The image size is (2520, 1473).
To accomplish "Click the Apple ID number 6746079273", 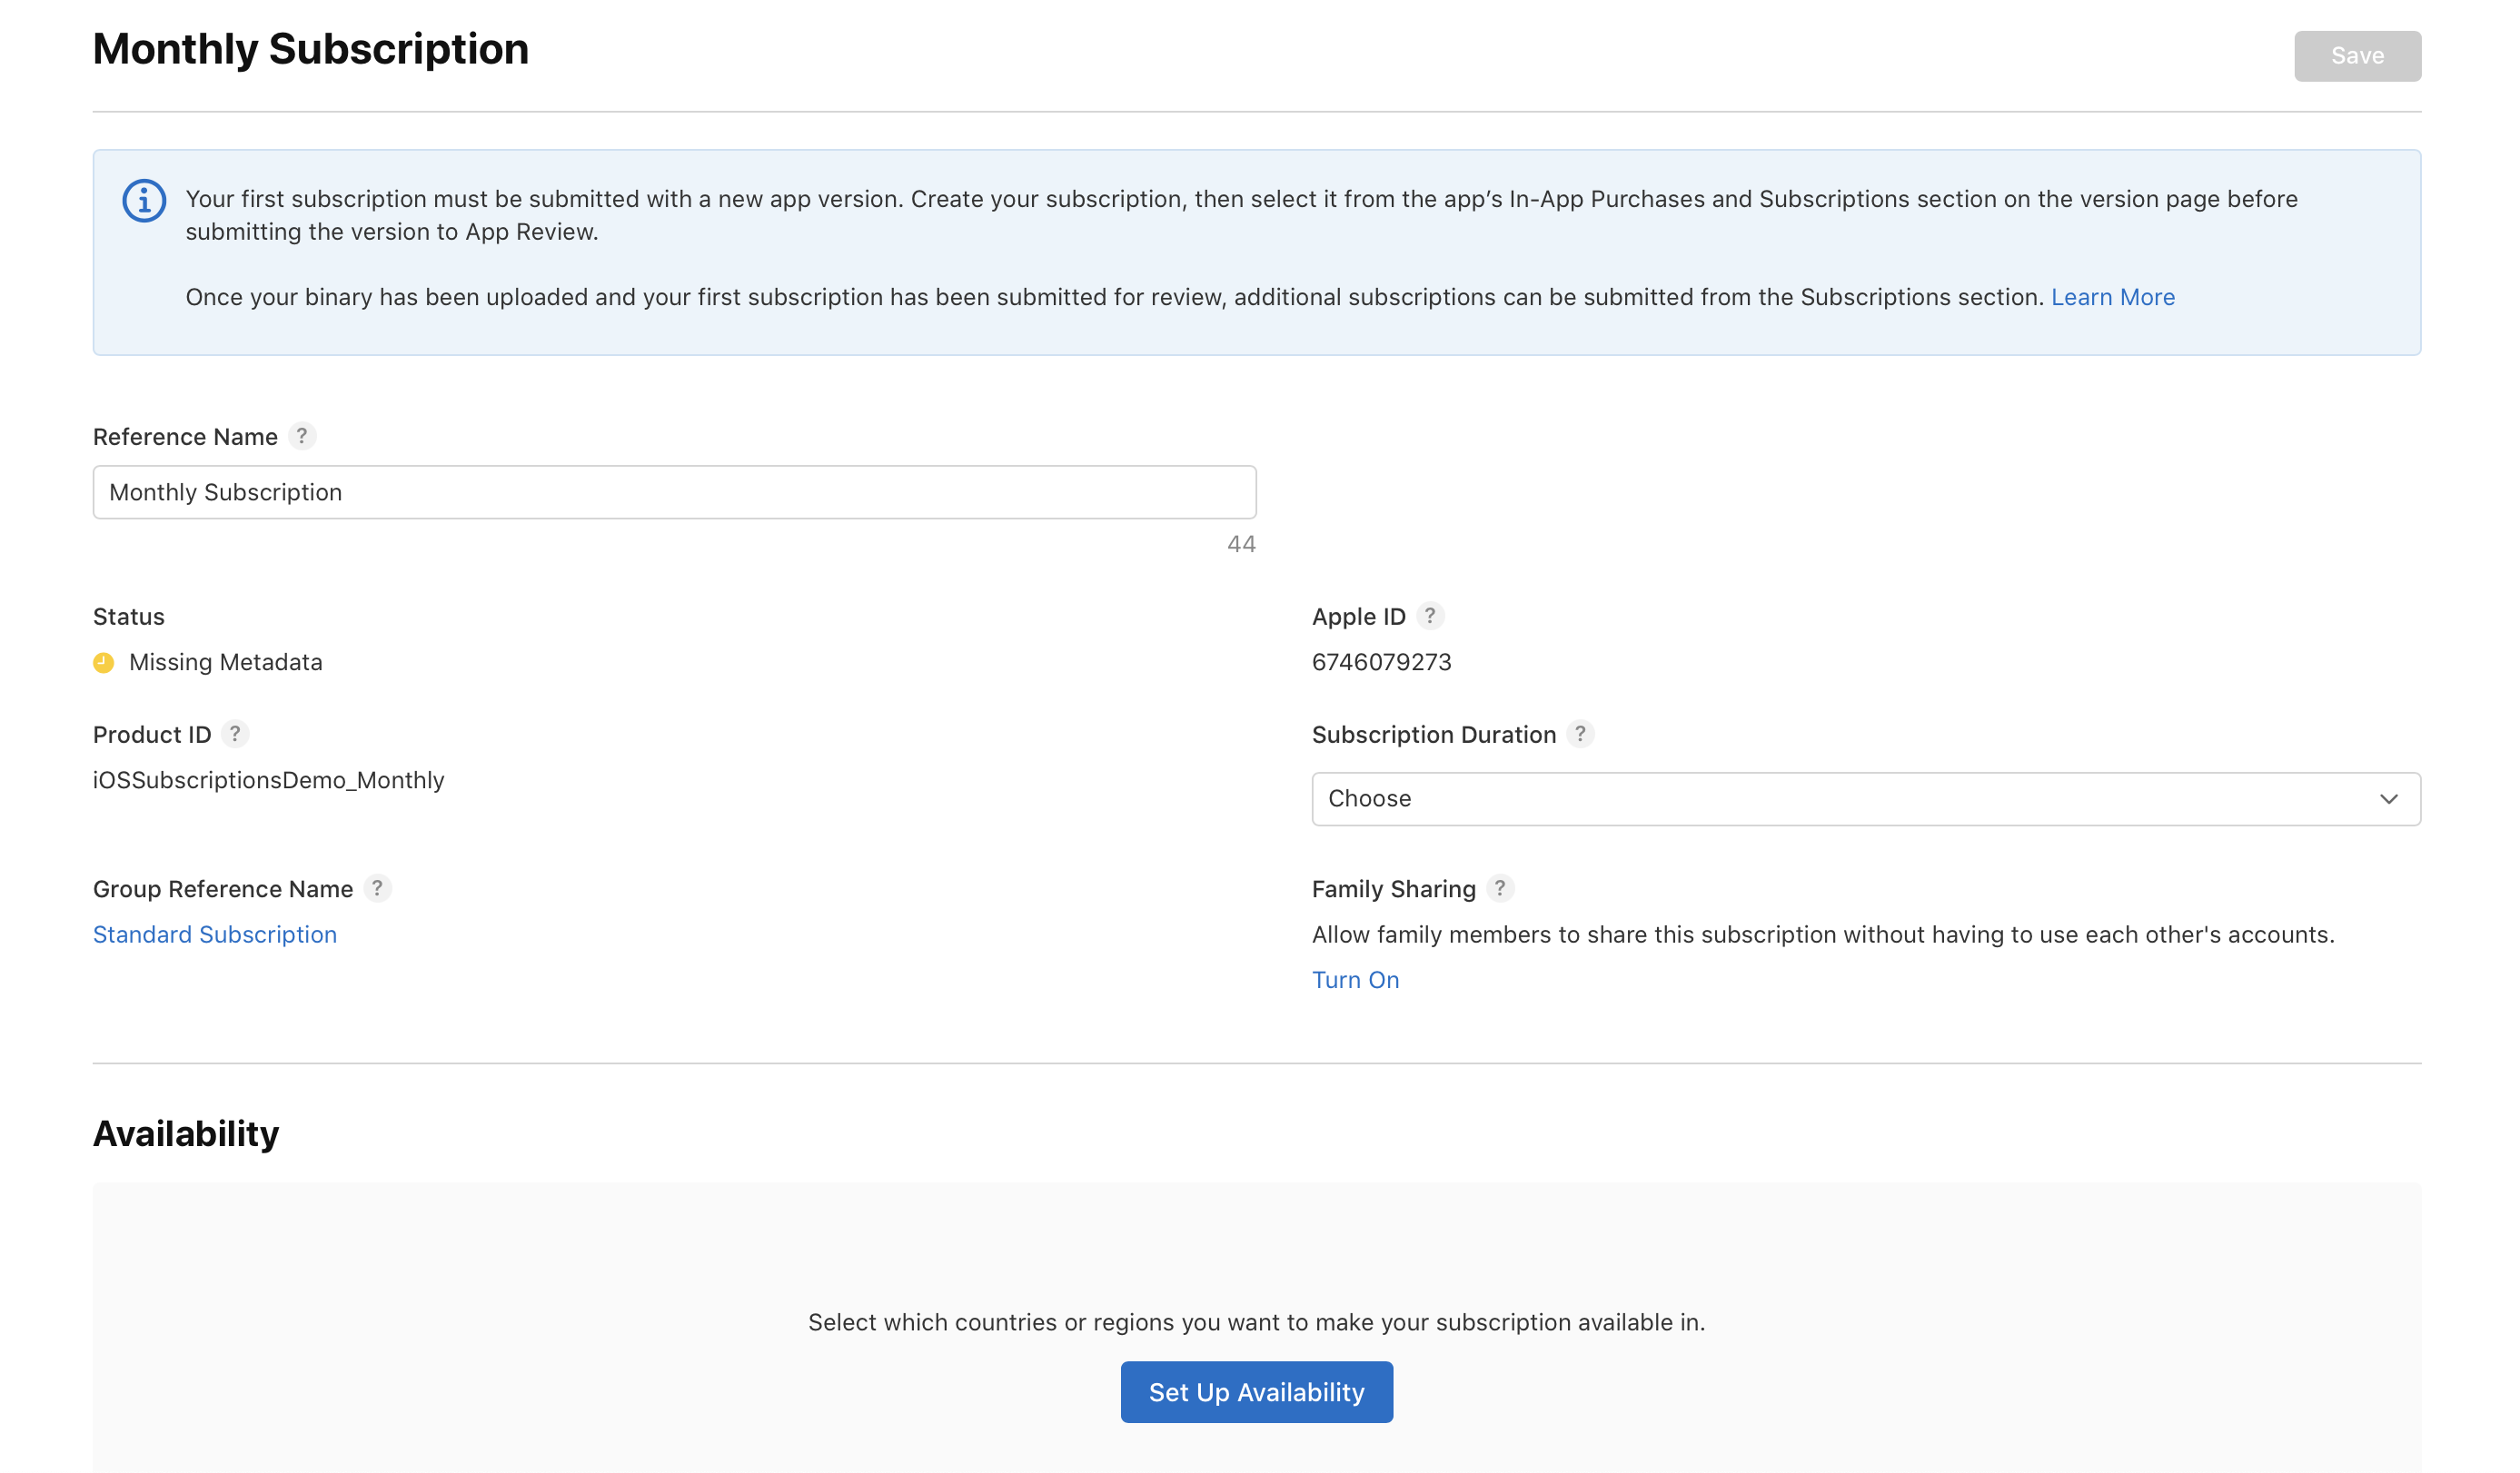I will pyautogui.click(x=1381, y=662).
